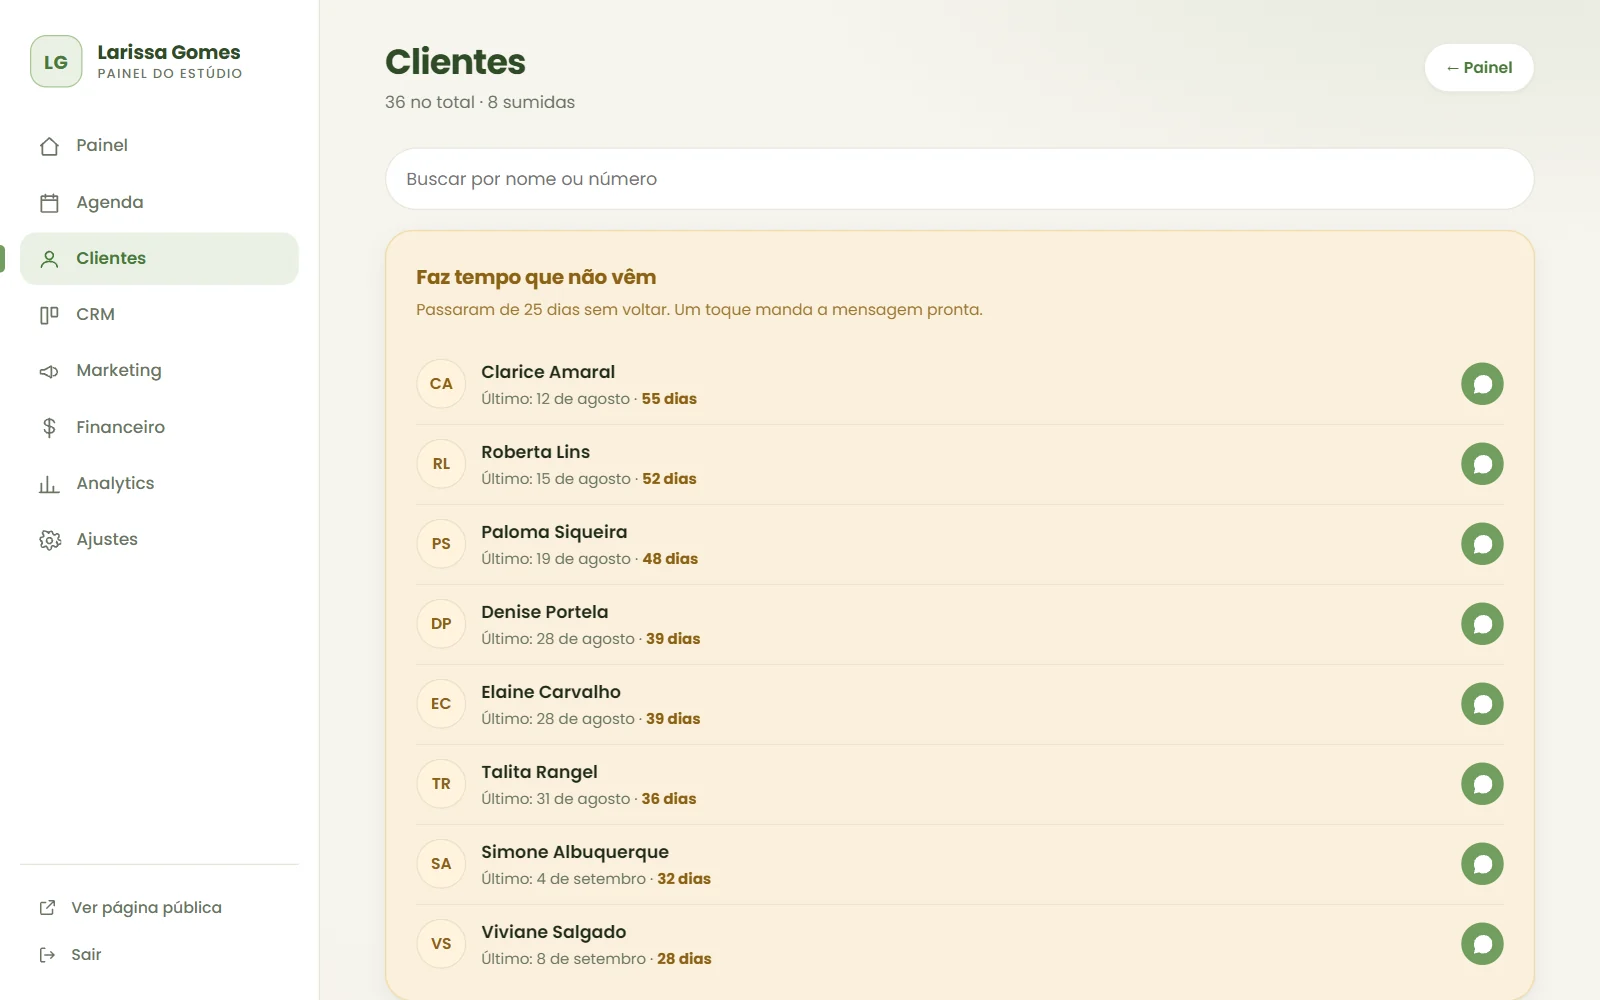Open CRM section

coord(159,315)
